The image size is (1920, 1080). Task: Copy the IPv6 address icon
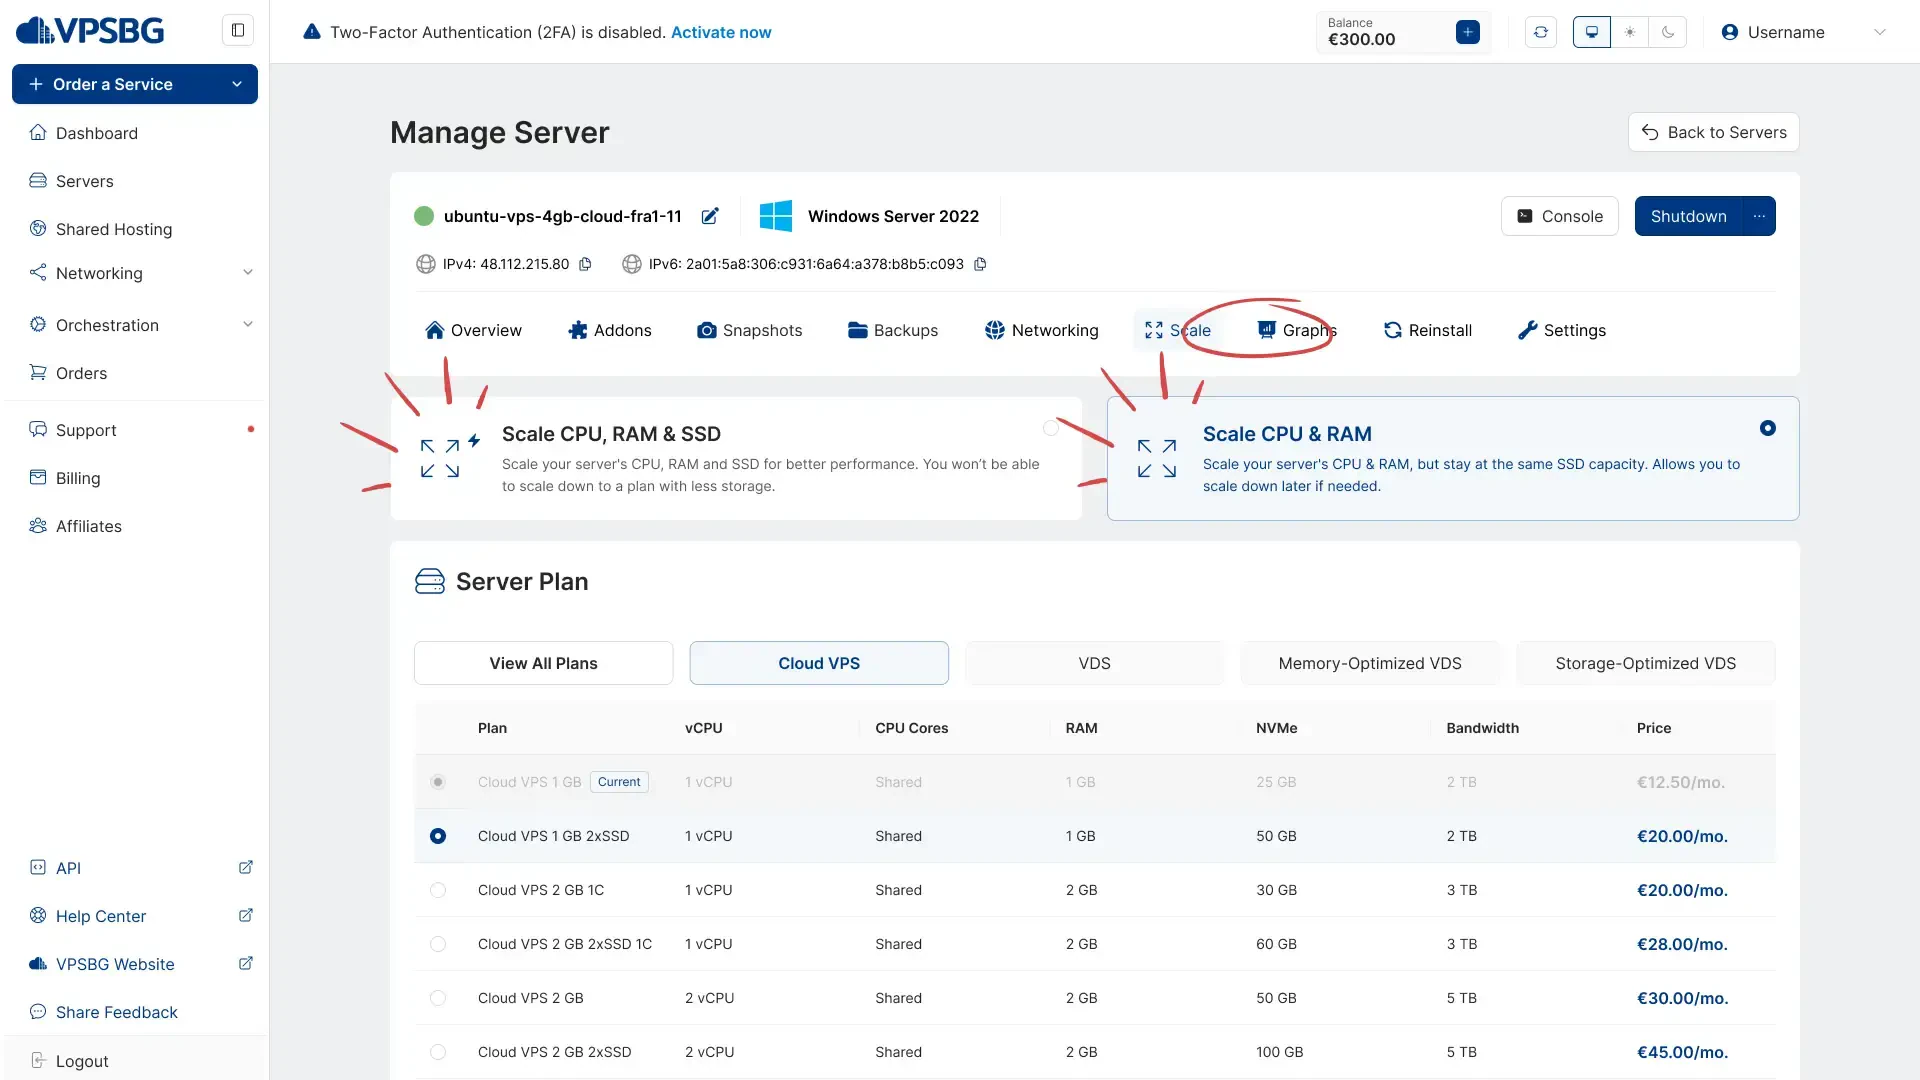(x=981, y=264)
